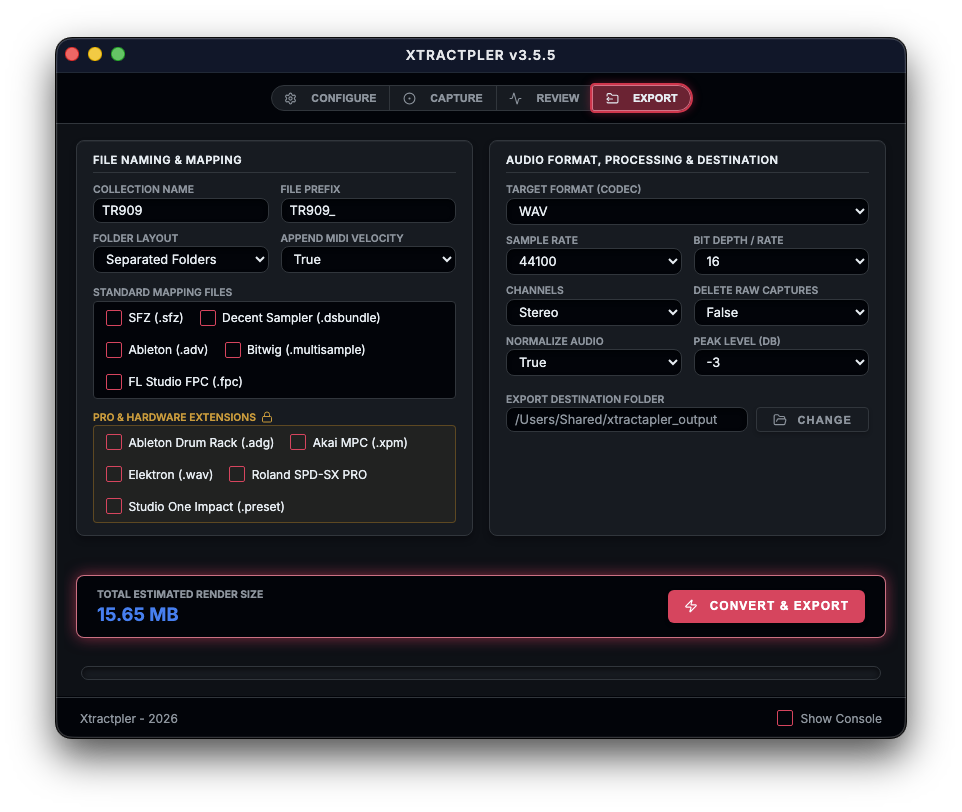Open the Target Format (Codec) dropdown
The width and height of the screenshot is (962, 812).
click(687, 211)
